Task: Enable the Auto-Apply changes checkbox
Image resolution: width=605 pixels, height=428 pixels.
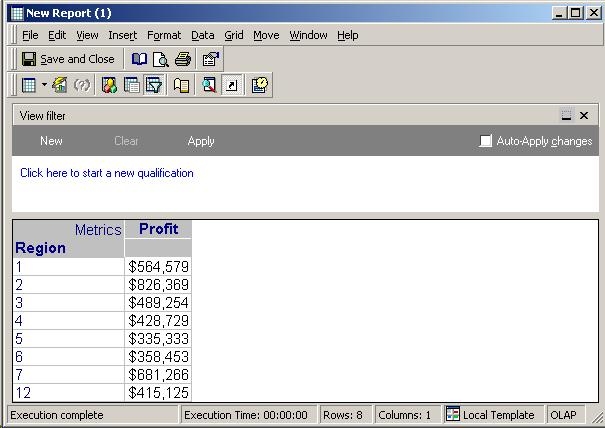Action: pos(486,141)
